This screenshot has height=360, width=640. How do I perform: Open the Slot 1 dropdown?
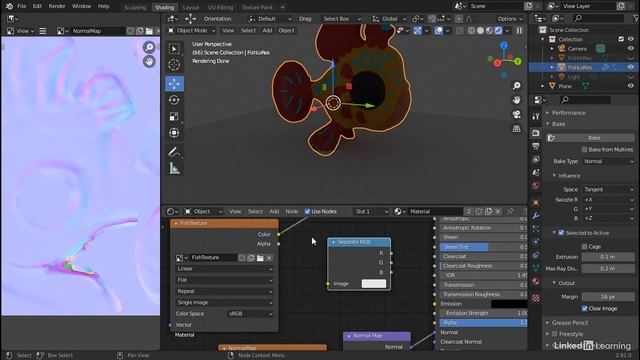coord(371,211)
